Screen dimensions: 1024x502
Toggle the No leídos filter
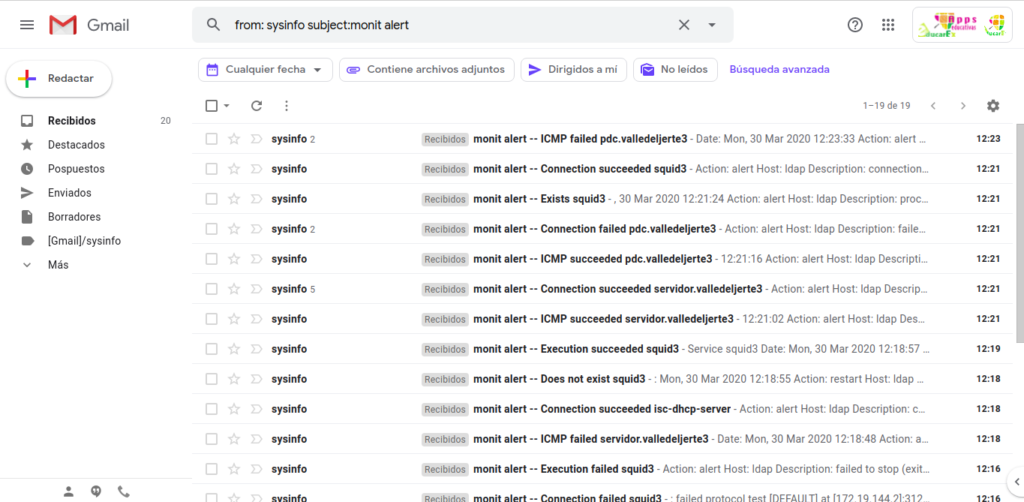coord(675,70)
